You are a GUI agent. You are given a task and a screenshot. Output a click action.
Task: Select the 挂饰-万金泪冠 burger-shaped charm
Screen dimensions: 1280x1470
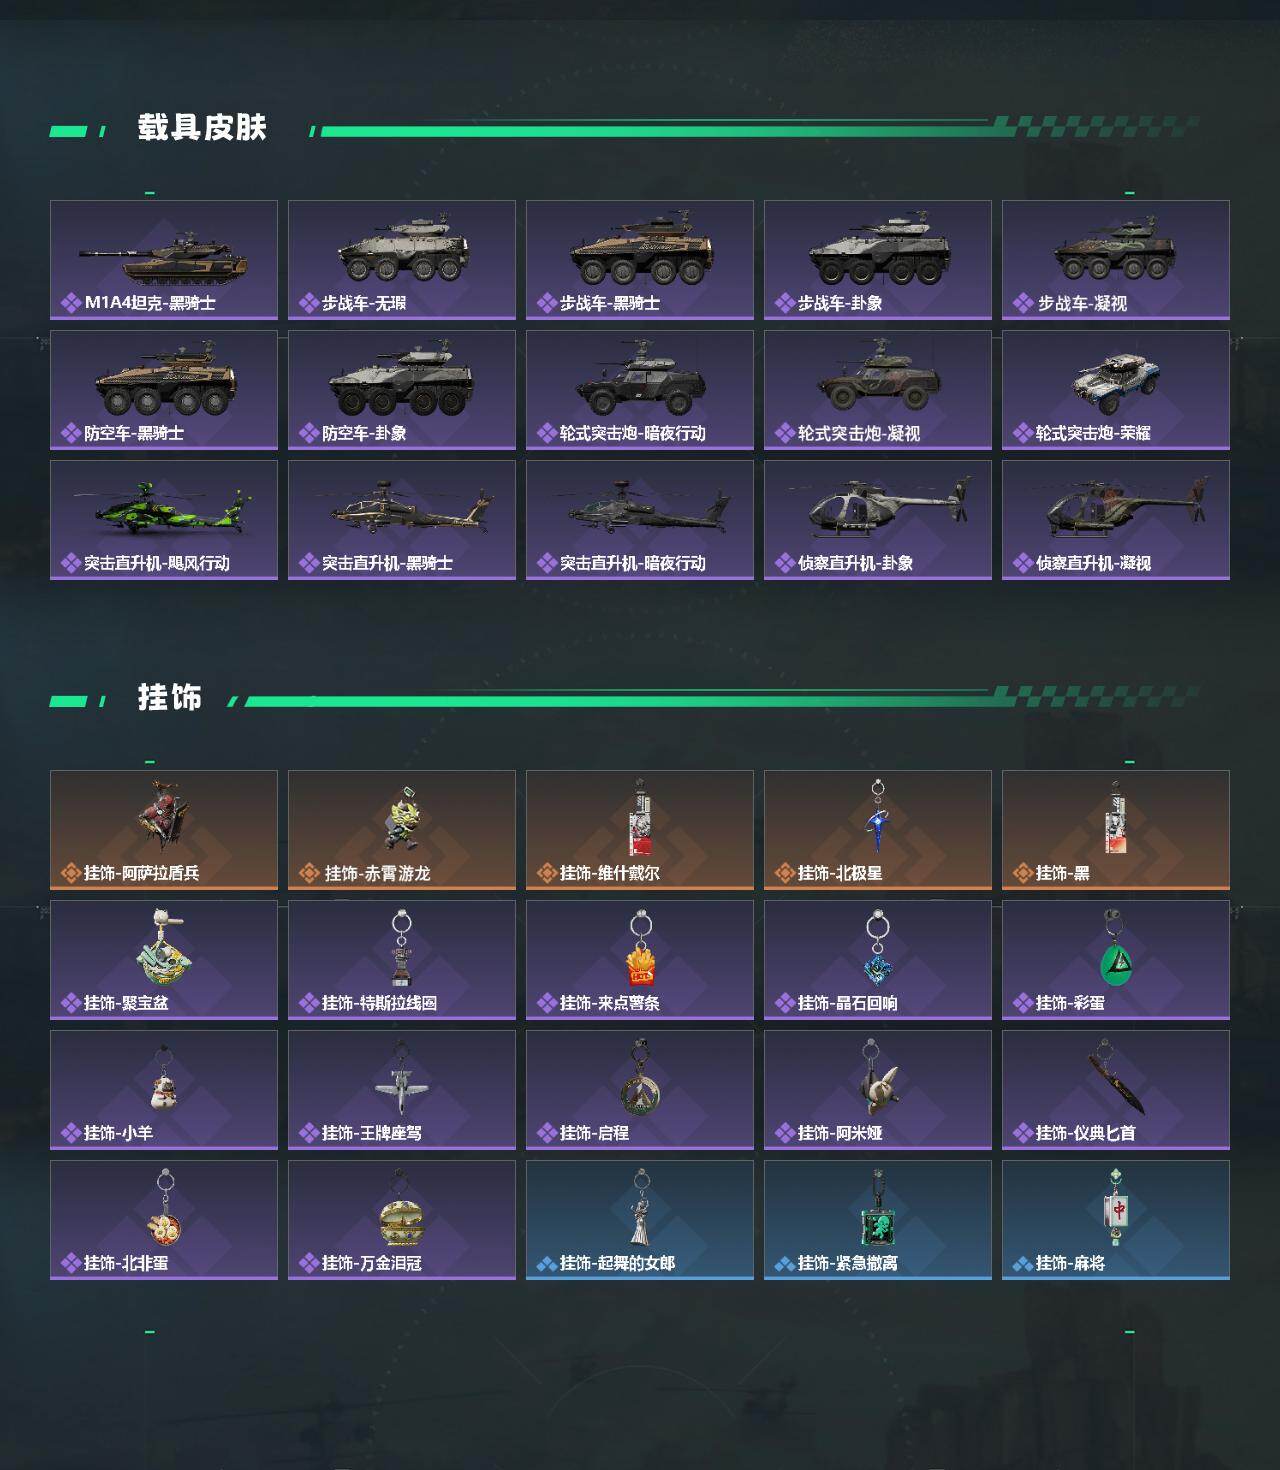tap(402, 1220)
